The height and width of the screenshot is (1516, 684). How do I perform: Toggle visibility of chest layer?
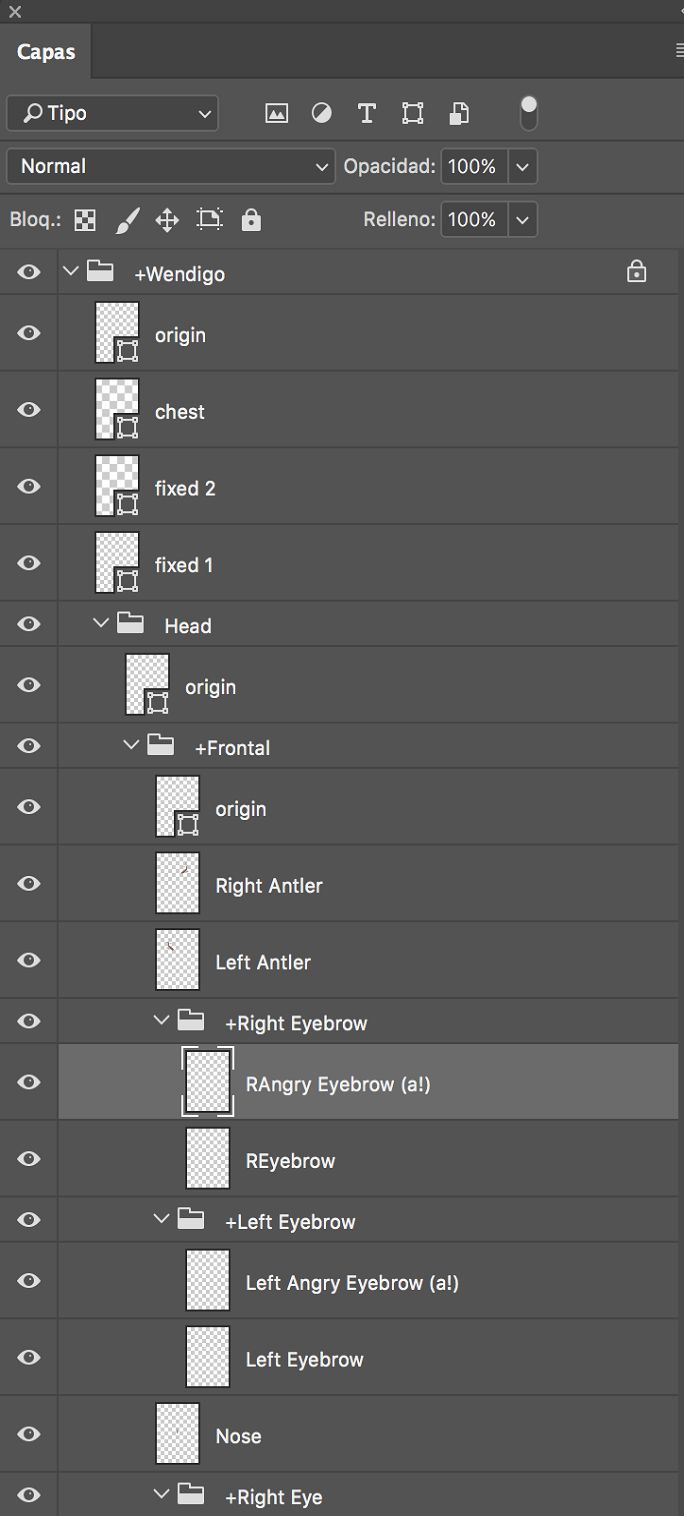click(x=29, y=410)
